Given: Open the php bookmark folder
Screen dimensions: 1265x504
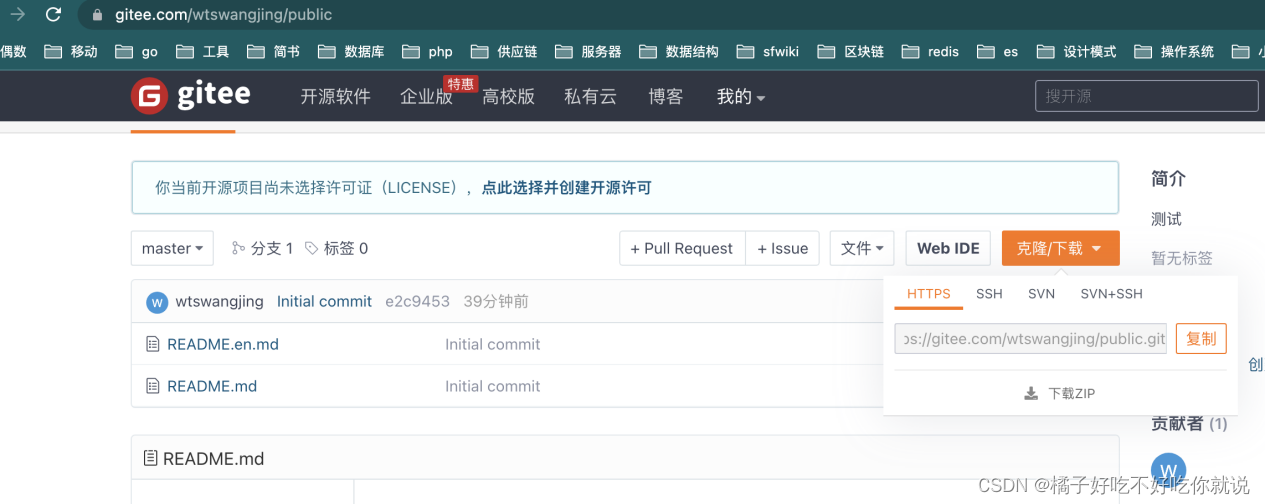Looking at the screenshot, I should click(427, 52).
